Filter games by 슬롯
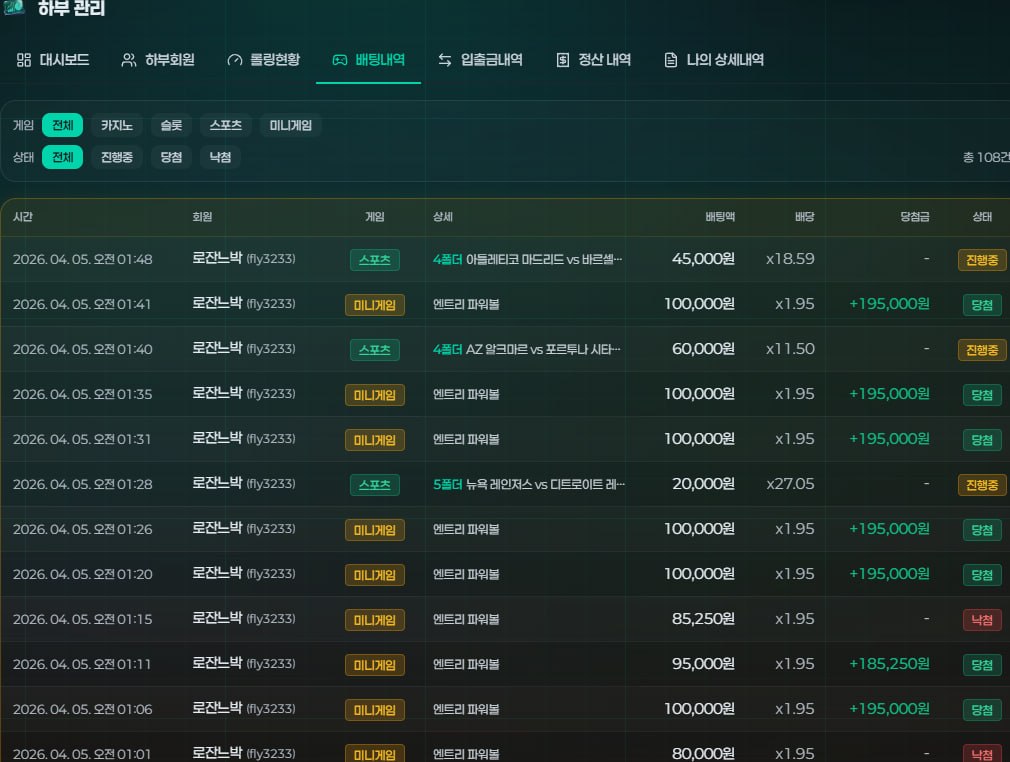The height and width of the screenshot is (762, 1010). click(x=171, y=126)
